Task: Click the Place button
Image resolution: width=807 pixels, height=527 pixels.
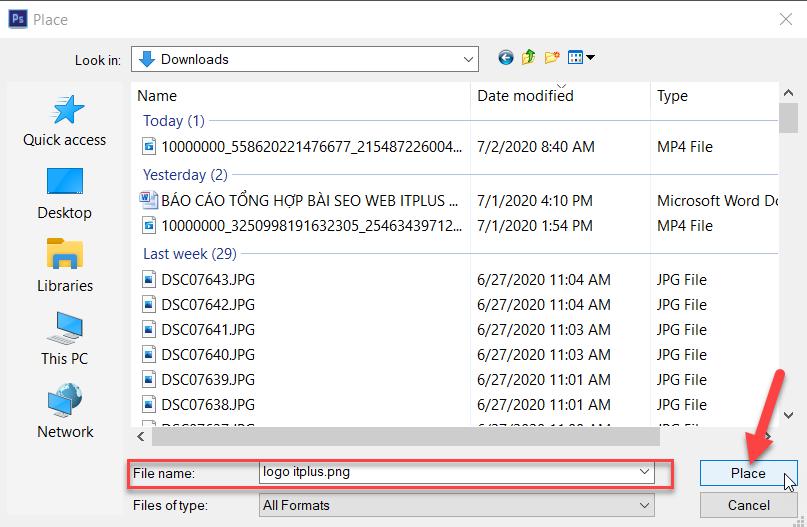Action: point(748,473)
